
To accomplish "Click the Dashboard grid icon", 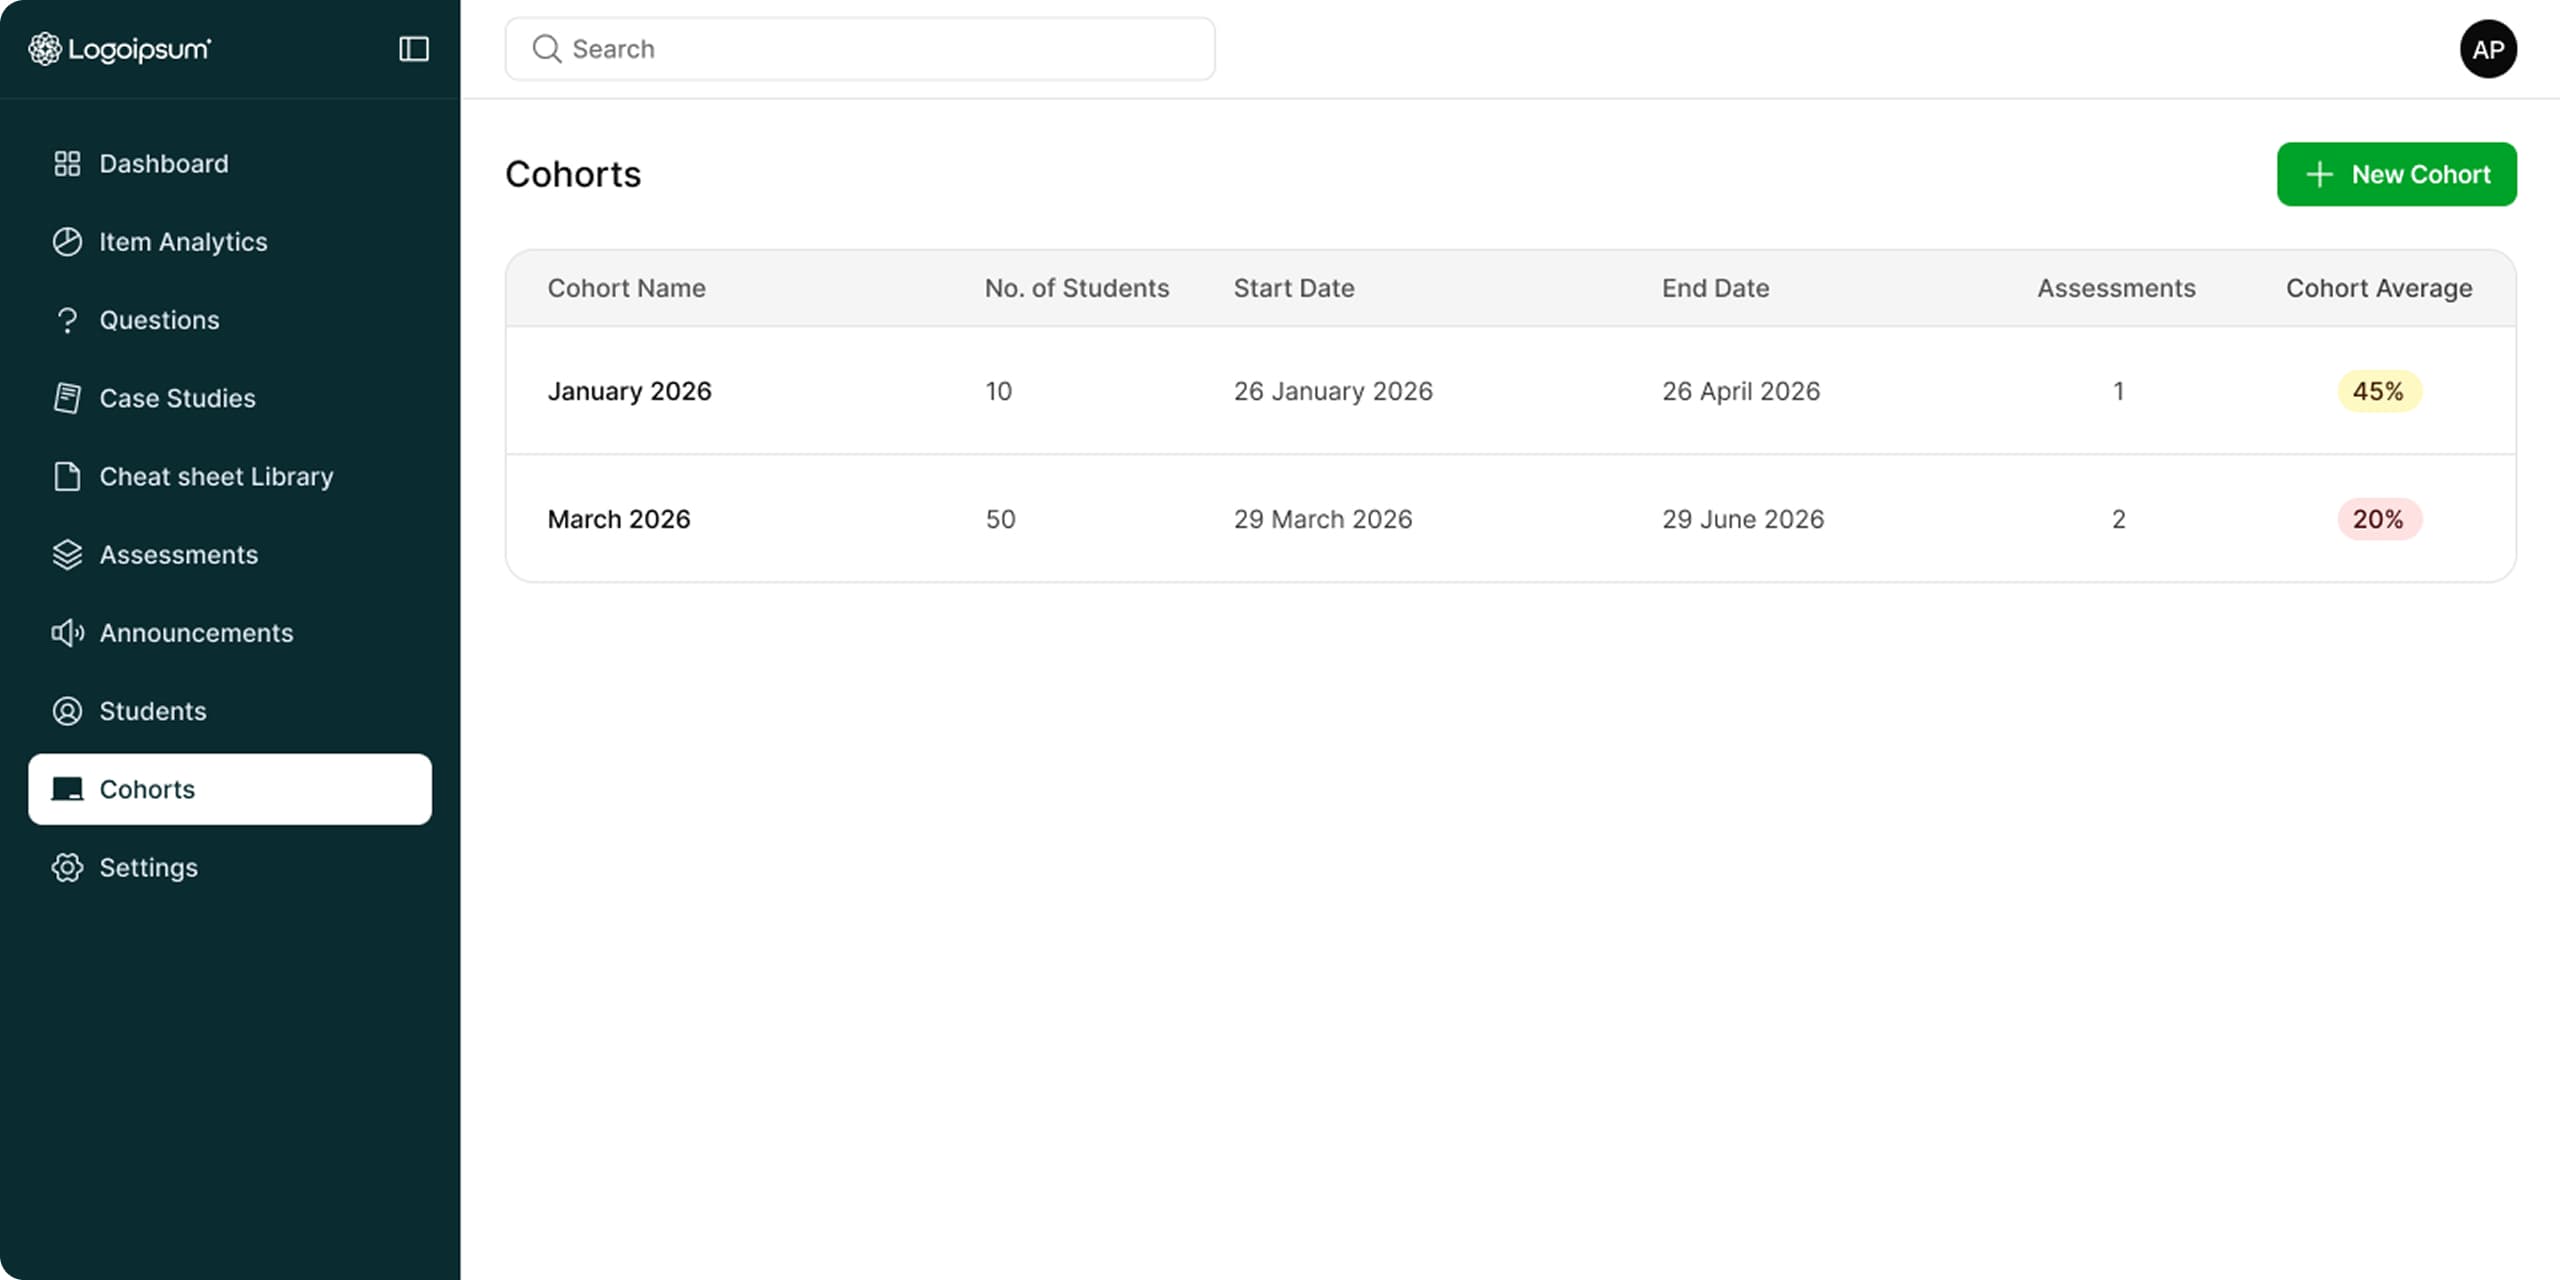I will pyautogui.click(x=67, y=164).
